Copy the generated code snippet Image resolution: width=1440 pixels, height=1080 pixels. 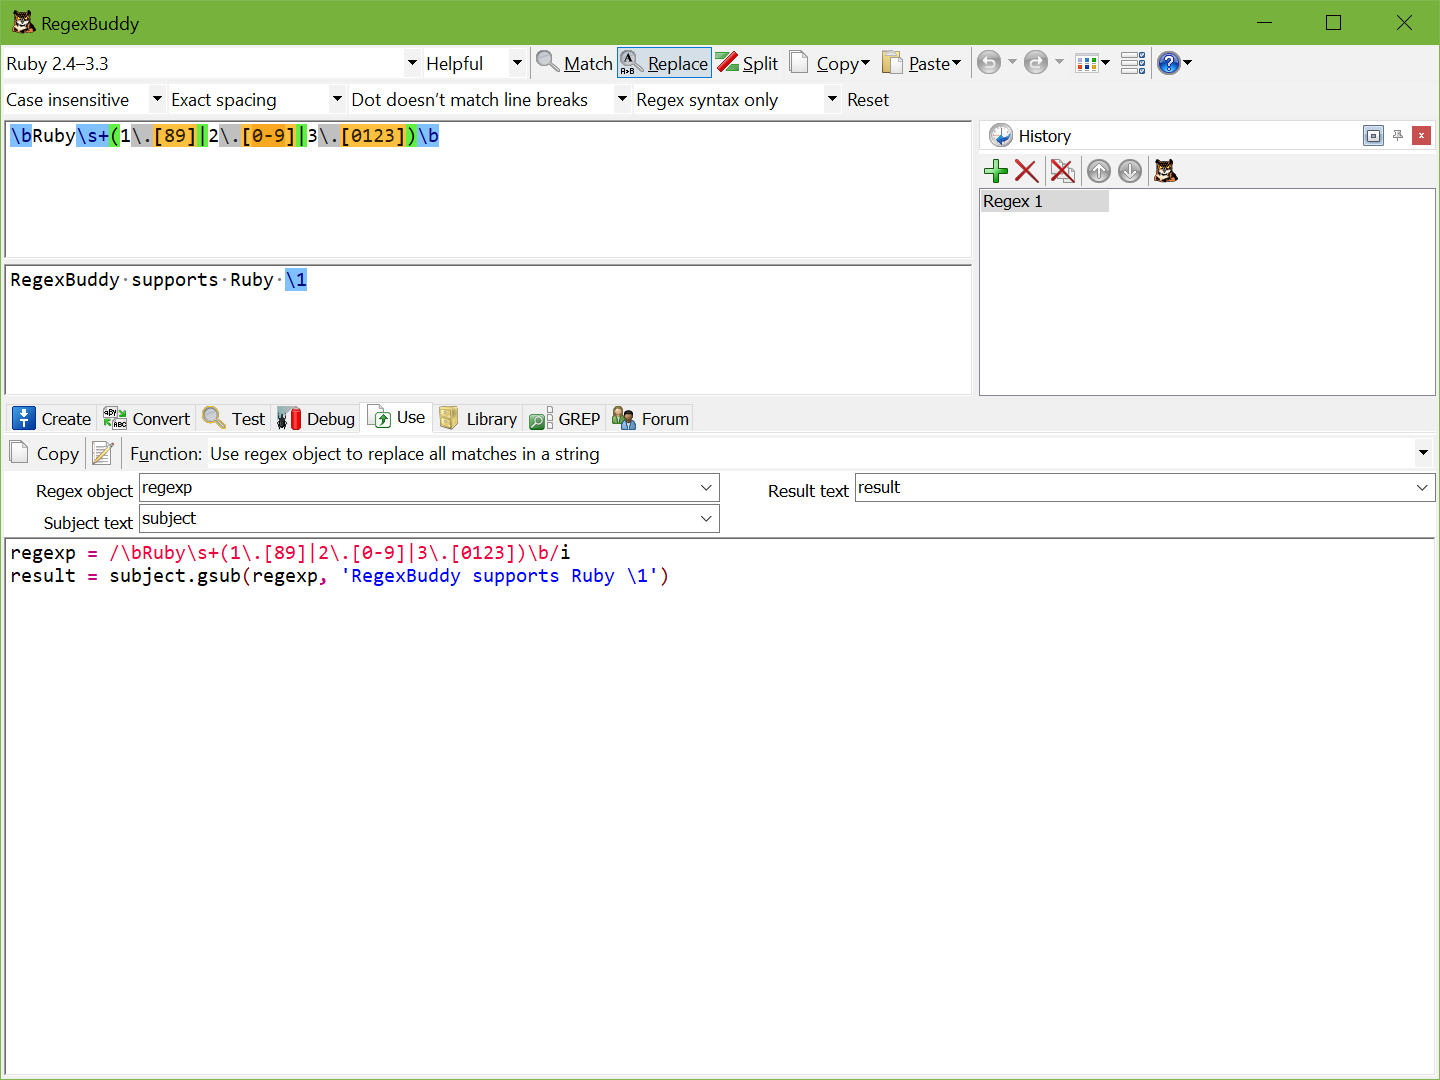[x=45, y=454]
